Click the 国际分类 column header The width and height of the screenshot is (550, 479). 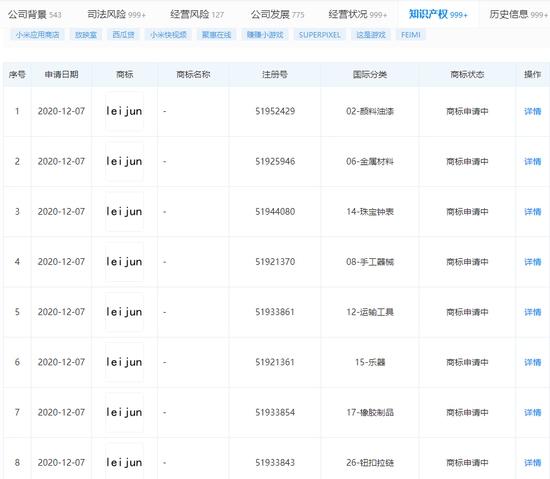point(370,74)
